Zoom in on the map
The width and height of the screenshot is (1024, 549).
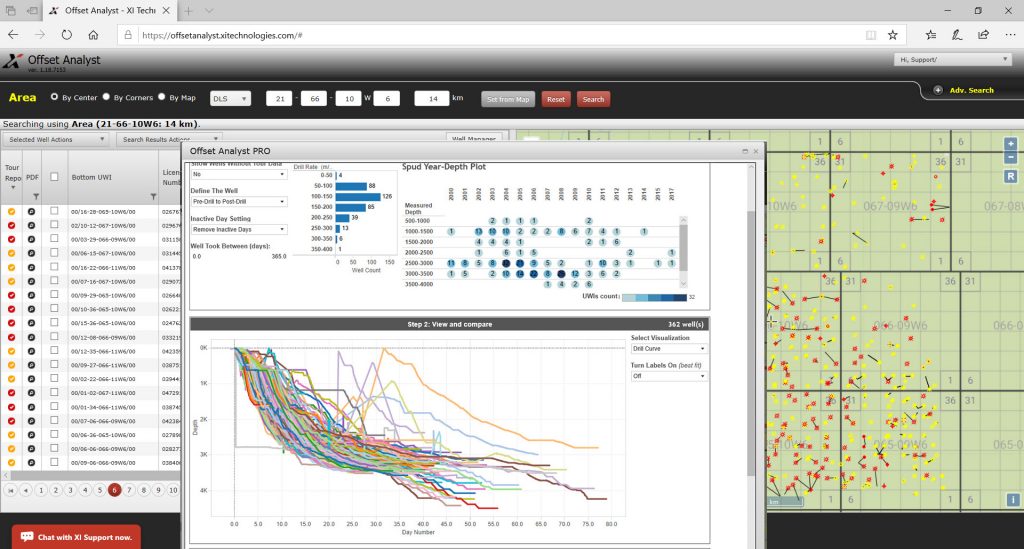[x=1010, y=144]
